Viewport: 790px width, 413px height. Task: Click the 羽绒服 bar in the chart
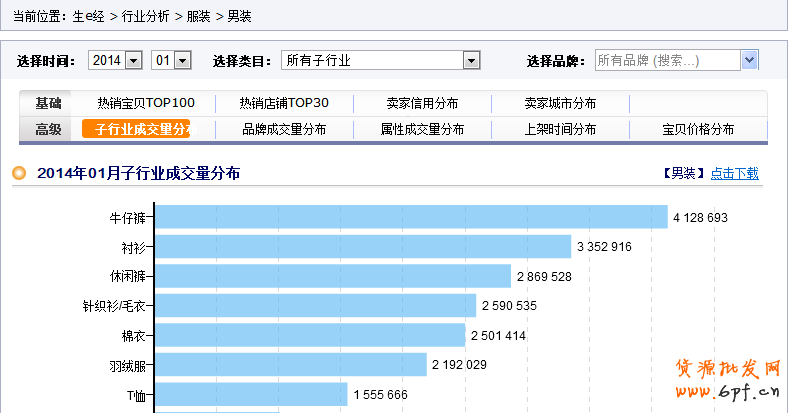coord(291,365)
